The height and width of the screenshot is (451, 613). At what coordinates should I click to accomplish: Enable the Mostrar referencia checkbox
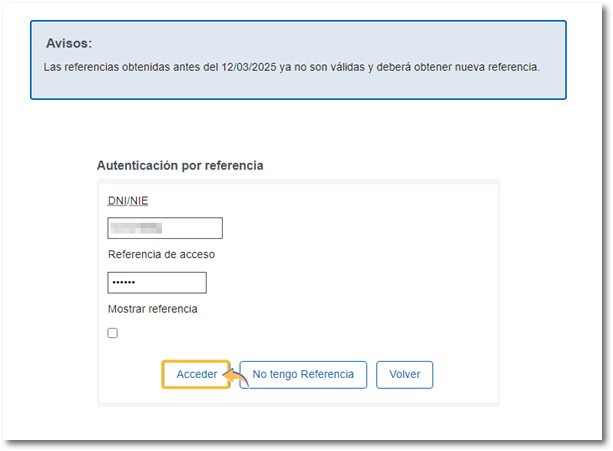pos(113,333)
